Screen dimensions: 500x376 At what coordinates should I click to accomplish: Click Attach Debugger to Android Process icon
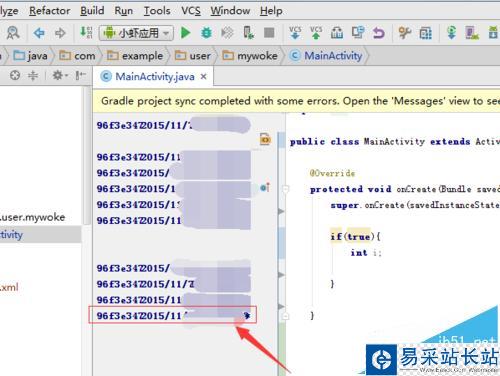(x=248, y=33)
